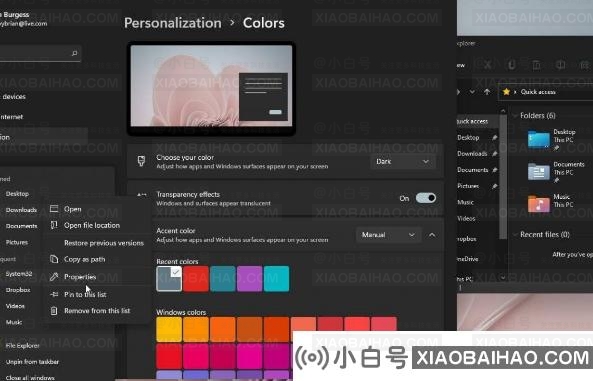Click the paste icon in File Explorer toolbar

click(536, 65)
